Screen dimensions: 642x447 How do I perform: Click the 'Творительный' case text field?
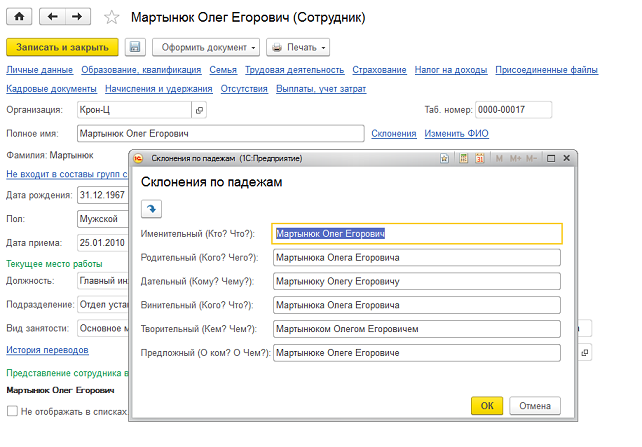click(x=415, y=329)
